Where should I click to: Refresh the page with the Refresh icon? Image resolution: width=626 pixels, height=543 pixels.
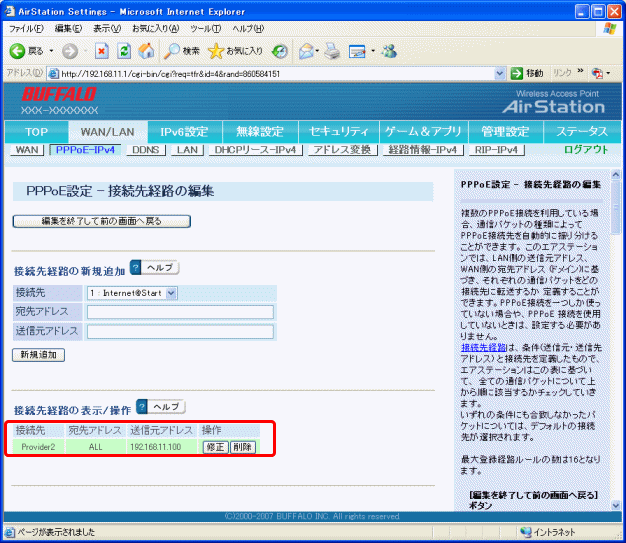click(124, 50)
